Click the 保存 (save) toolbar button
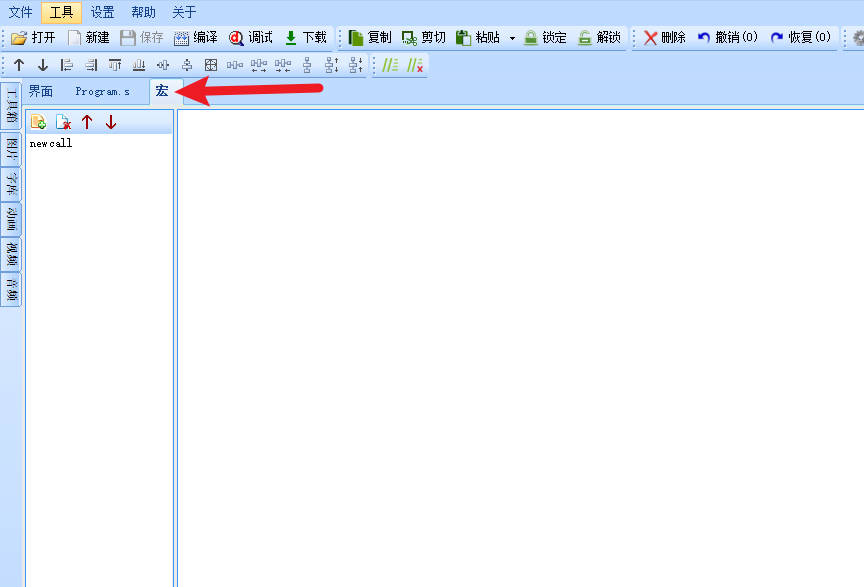 [x=142, y=37]
